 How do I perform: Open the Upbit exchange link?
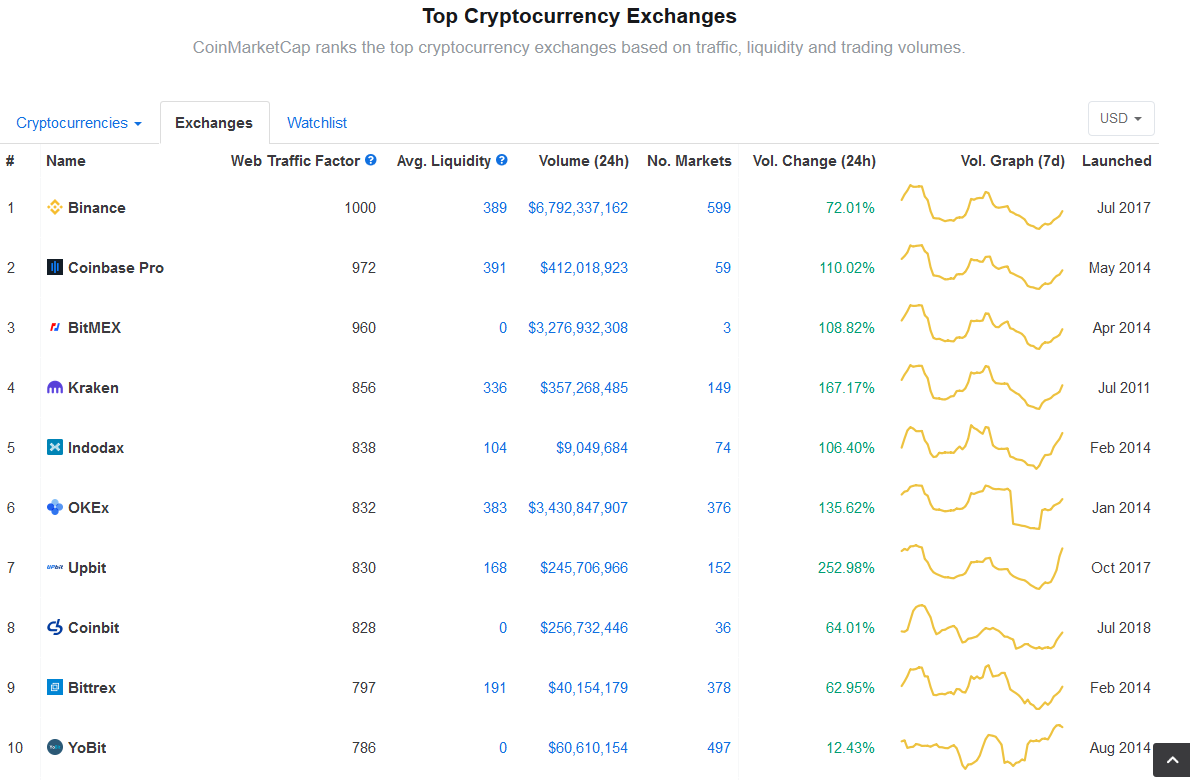tap(87, 568)
